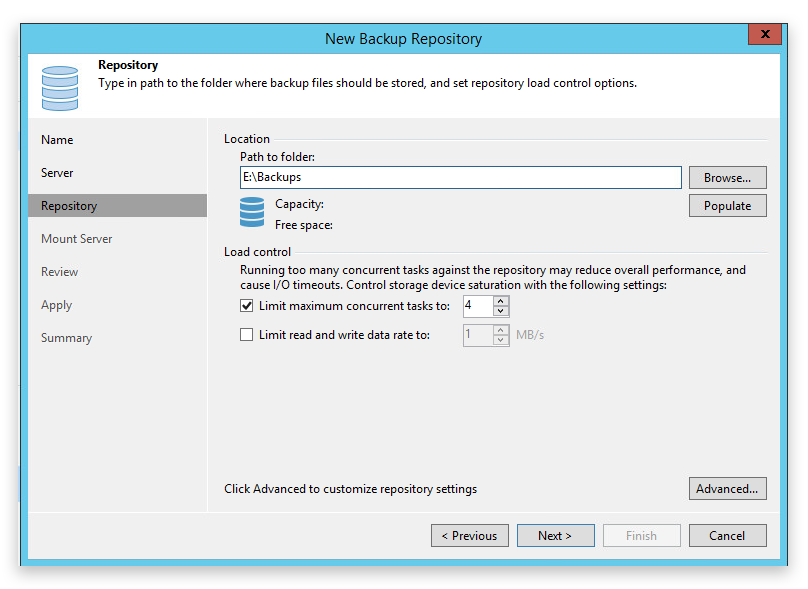Enable Limit maximum concurrent tasks checkbox
The height and width of the screenshot is (589, 808).
tap(246, 306)
